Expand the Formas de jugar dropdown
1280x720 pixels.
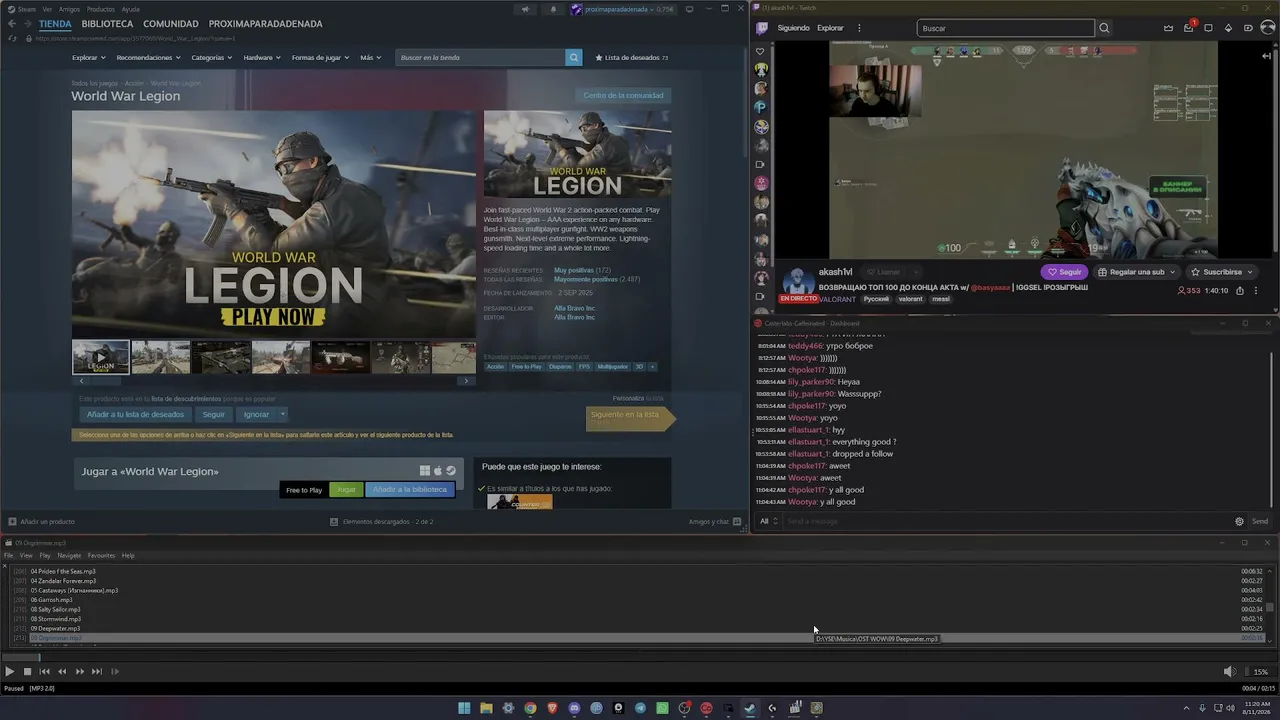(x=320, y=58)
